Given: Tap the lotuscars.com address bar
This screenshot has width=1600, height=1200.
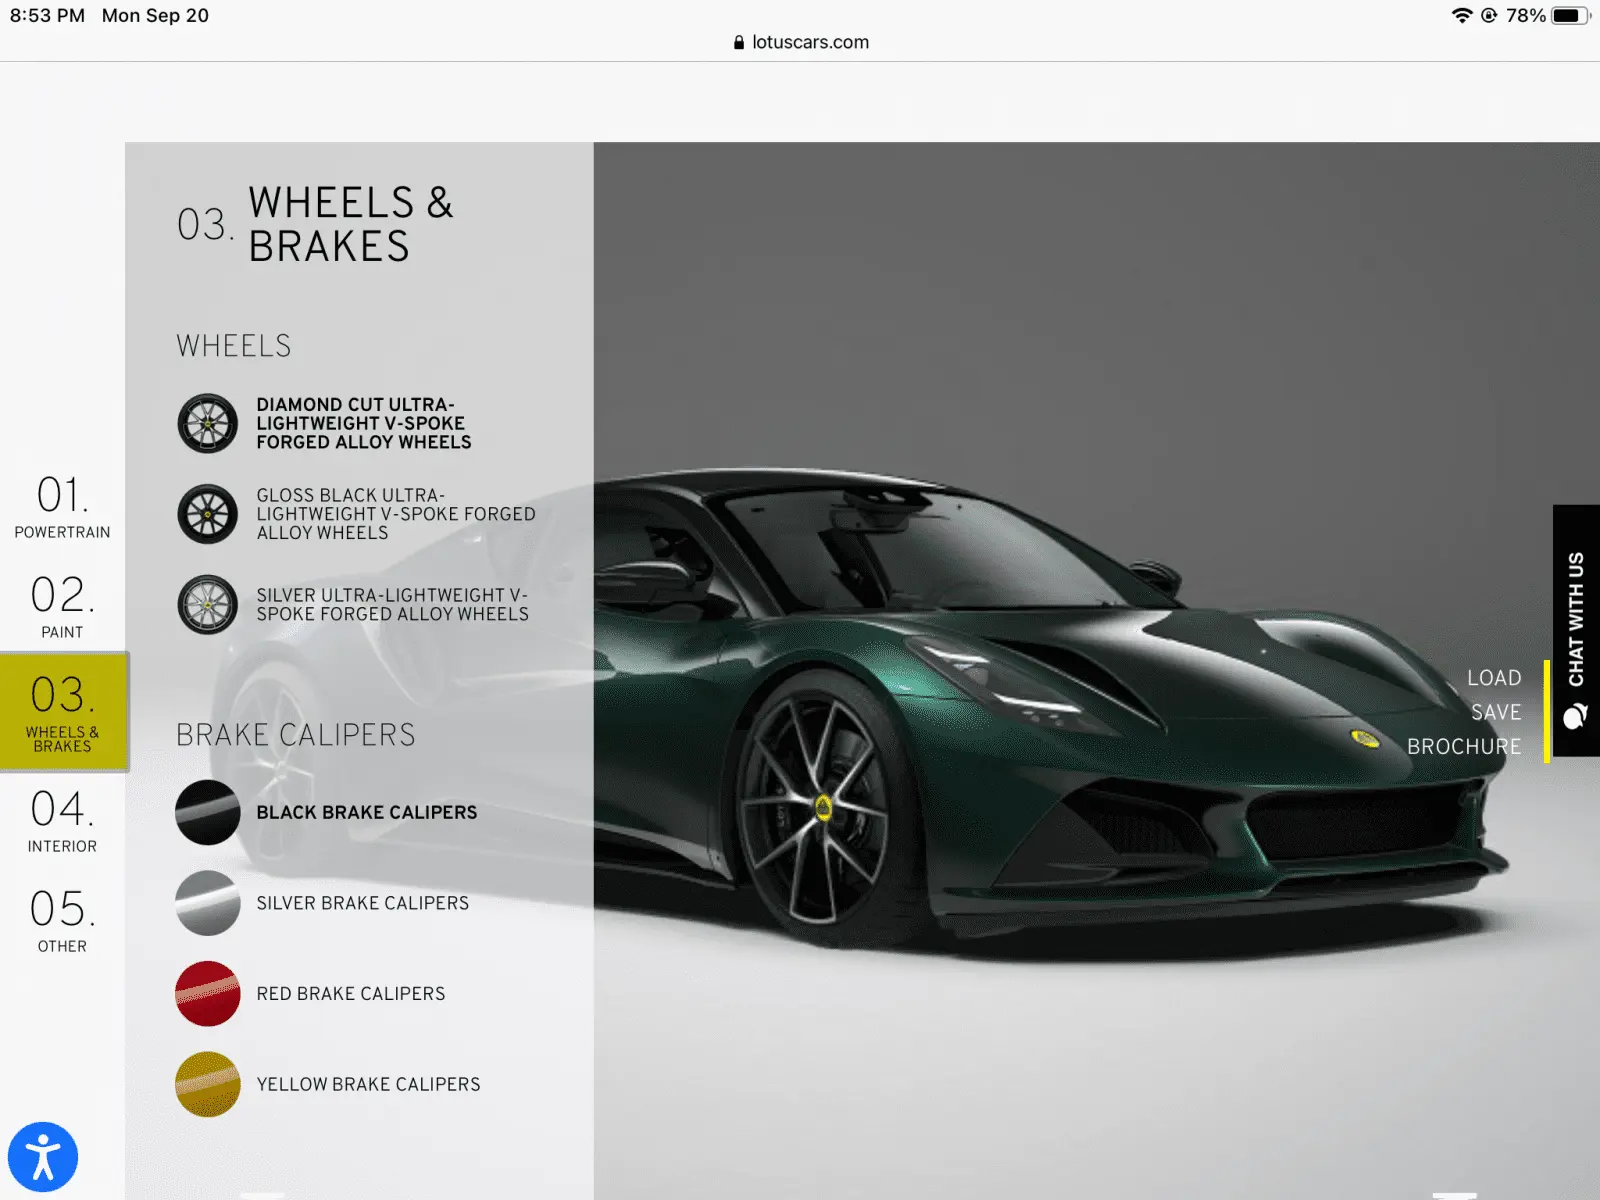Looking at the screenshot, I should [800, 42].
